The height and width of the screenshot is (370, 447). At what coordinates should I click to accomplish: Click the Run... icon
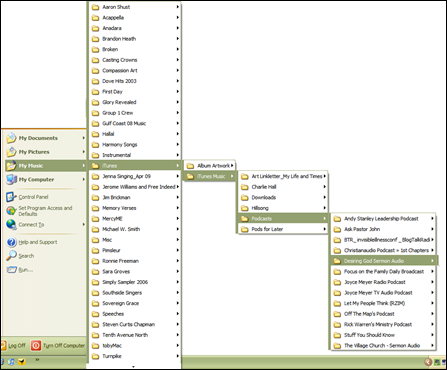point(11,269)
